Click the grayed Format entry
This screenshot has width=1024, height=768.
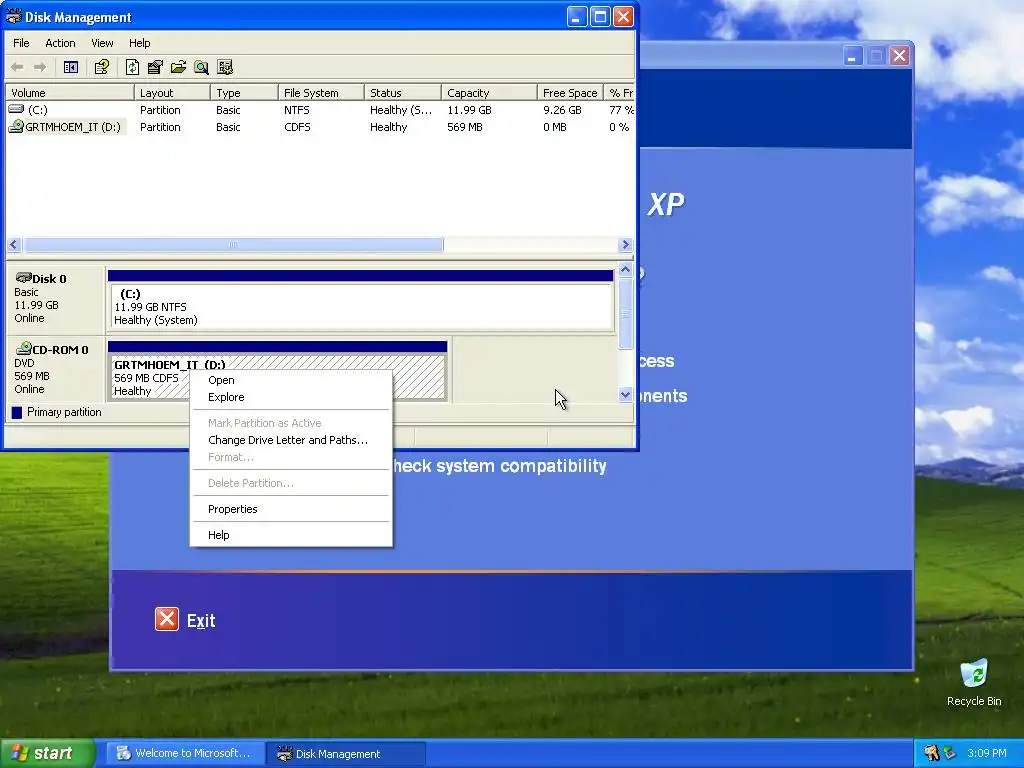[291, 457]
